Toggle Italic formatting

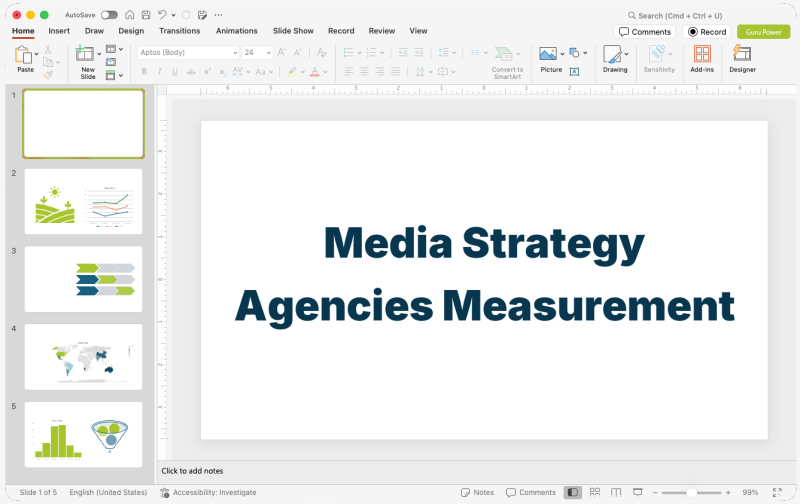pos(159,72)
